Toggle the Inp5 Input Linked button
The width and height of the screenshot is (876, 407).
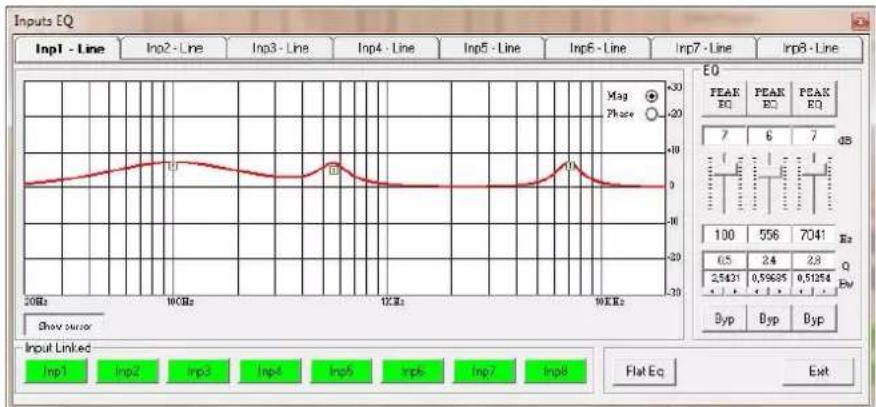341,371
